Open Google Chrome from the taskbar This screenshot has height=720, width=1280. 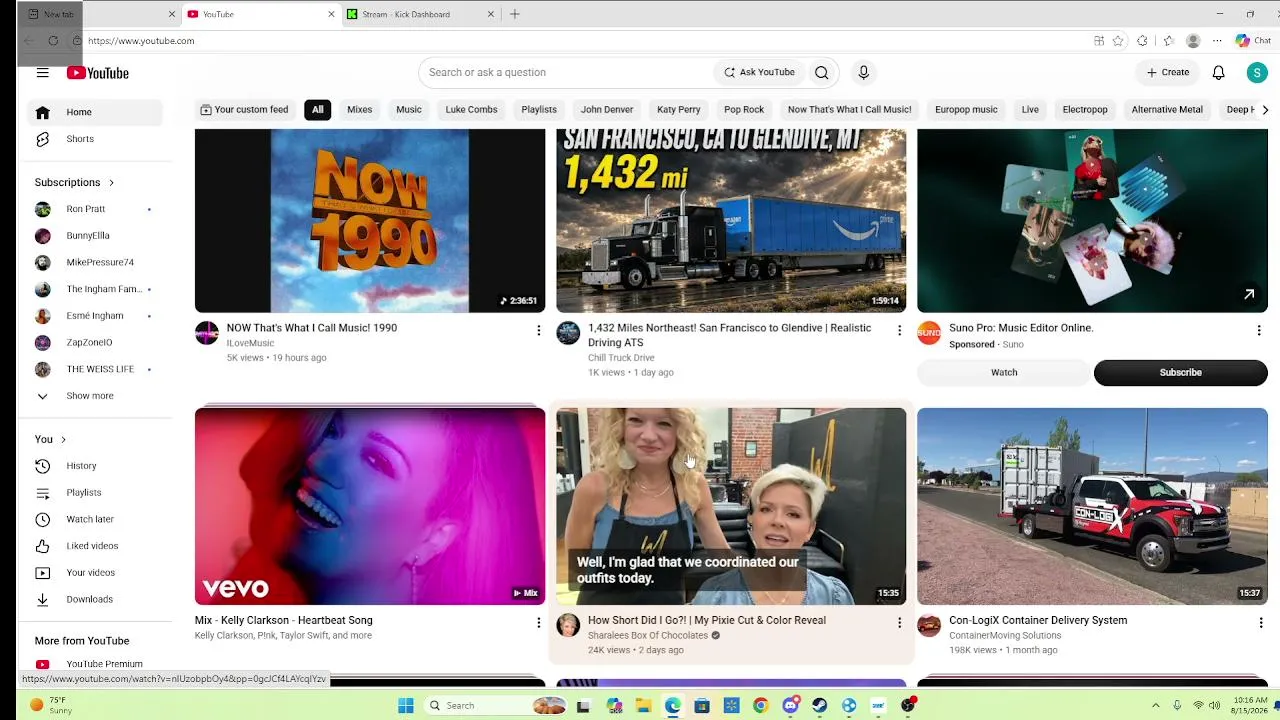(761, 705)
